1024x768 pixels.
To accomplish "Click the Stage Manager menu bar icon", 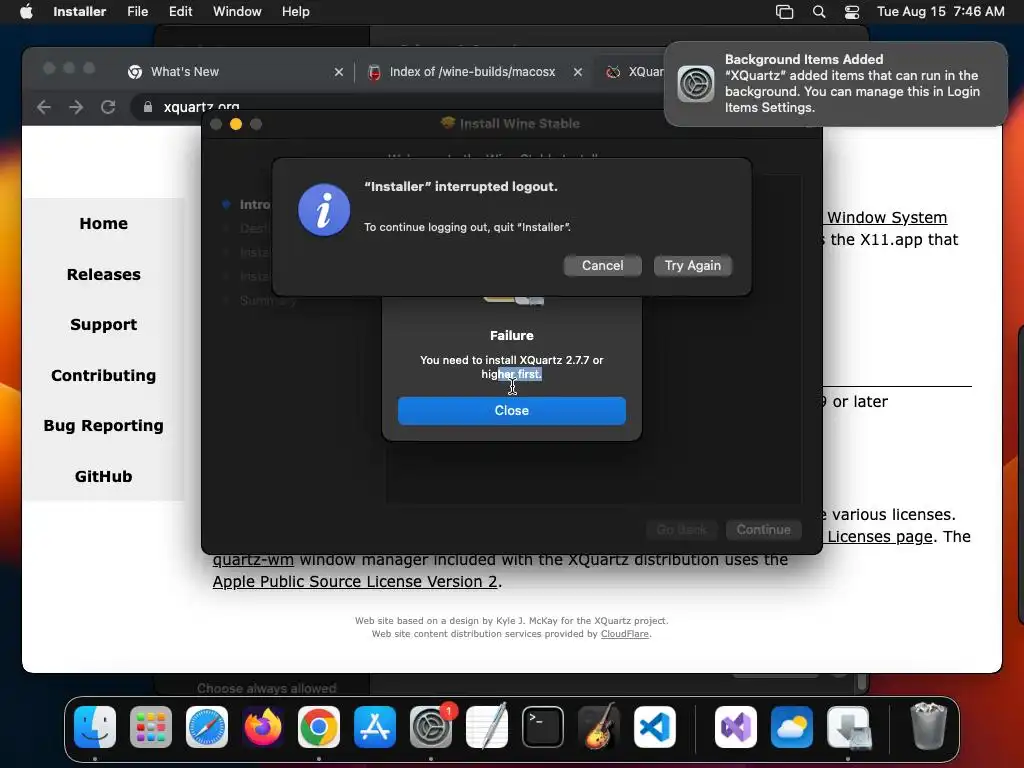I will tap(784, 12).
